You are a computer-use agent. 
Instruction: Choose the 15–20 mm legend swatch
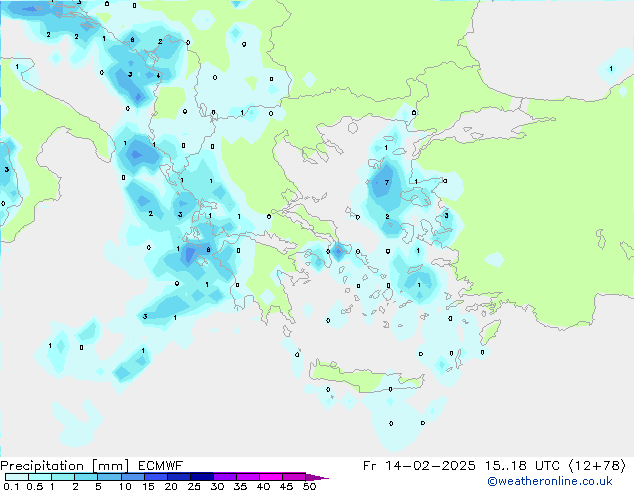click(156, 477)
